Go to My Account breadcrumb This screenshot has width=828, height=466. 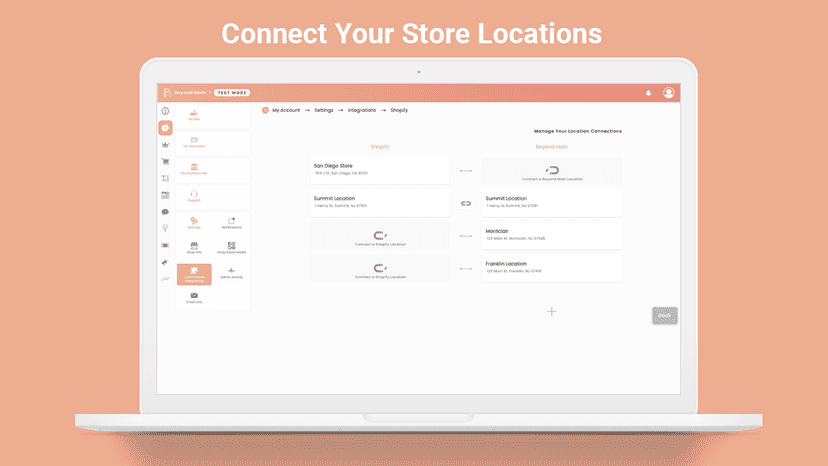[x=286, y=110]
